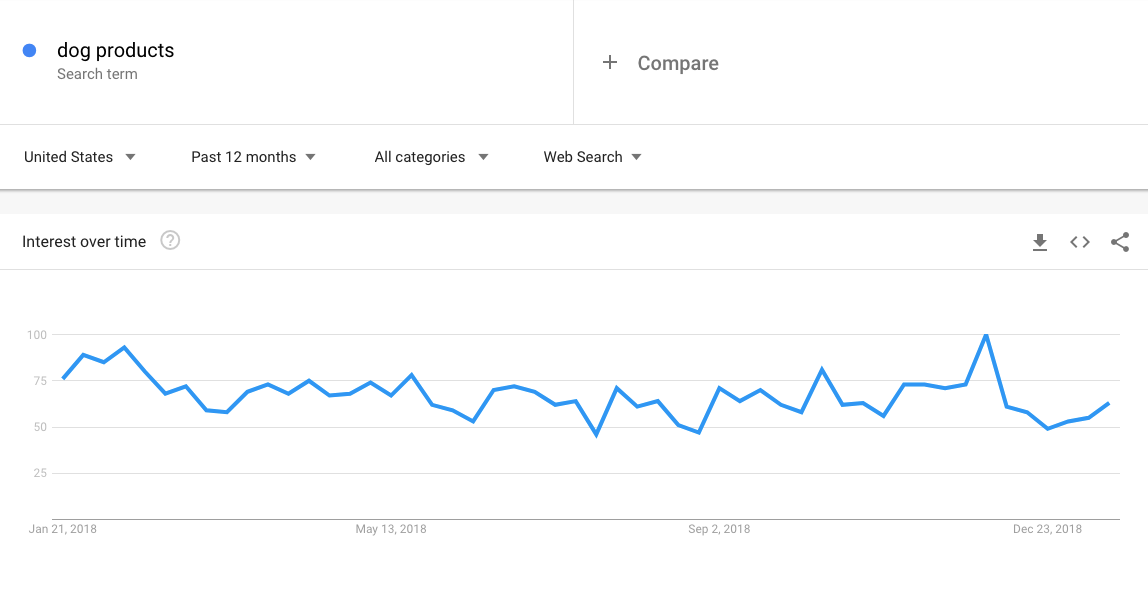Click the Jan 21, 2018 axis label

click(62, 529)
